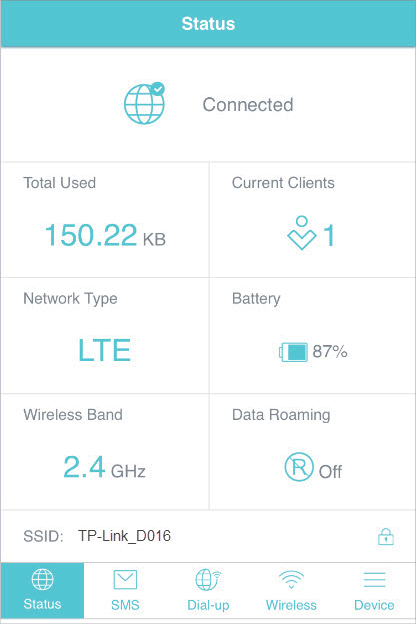The width and height of the screenshot is (416, 624).
Task: Open the SMS envelope tab
Action: [x=125, y=591]
